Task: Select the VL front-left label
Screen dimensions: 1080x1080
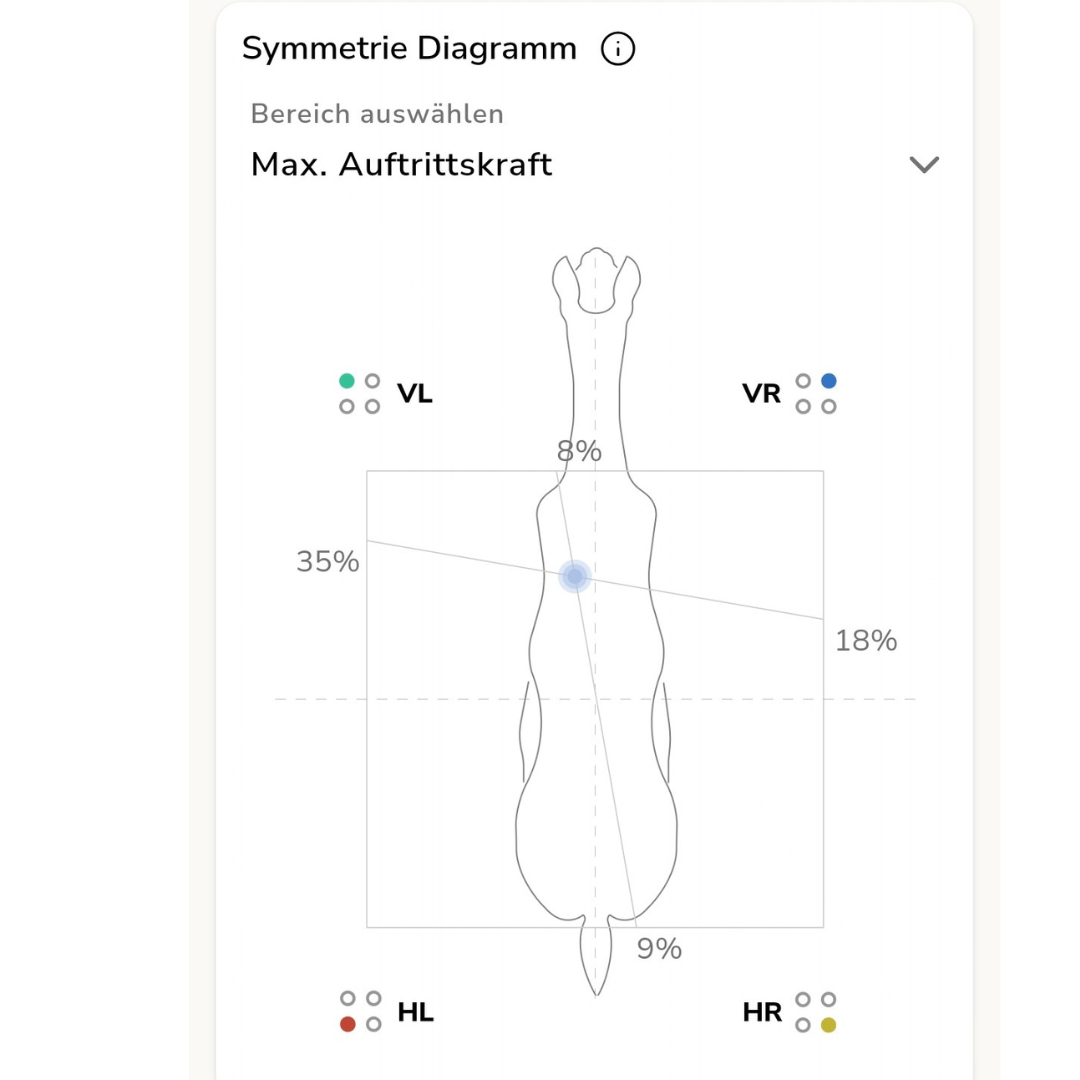Action: (x=415, y=393)
